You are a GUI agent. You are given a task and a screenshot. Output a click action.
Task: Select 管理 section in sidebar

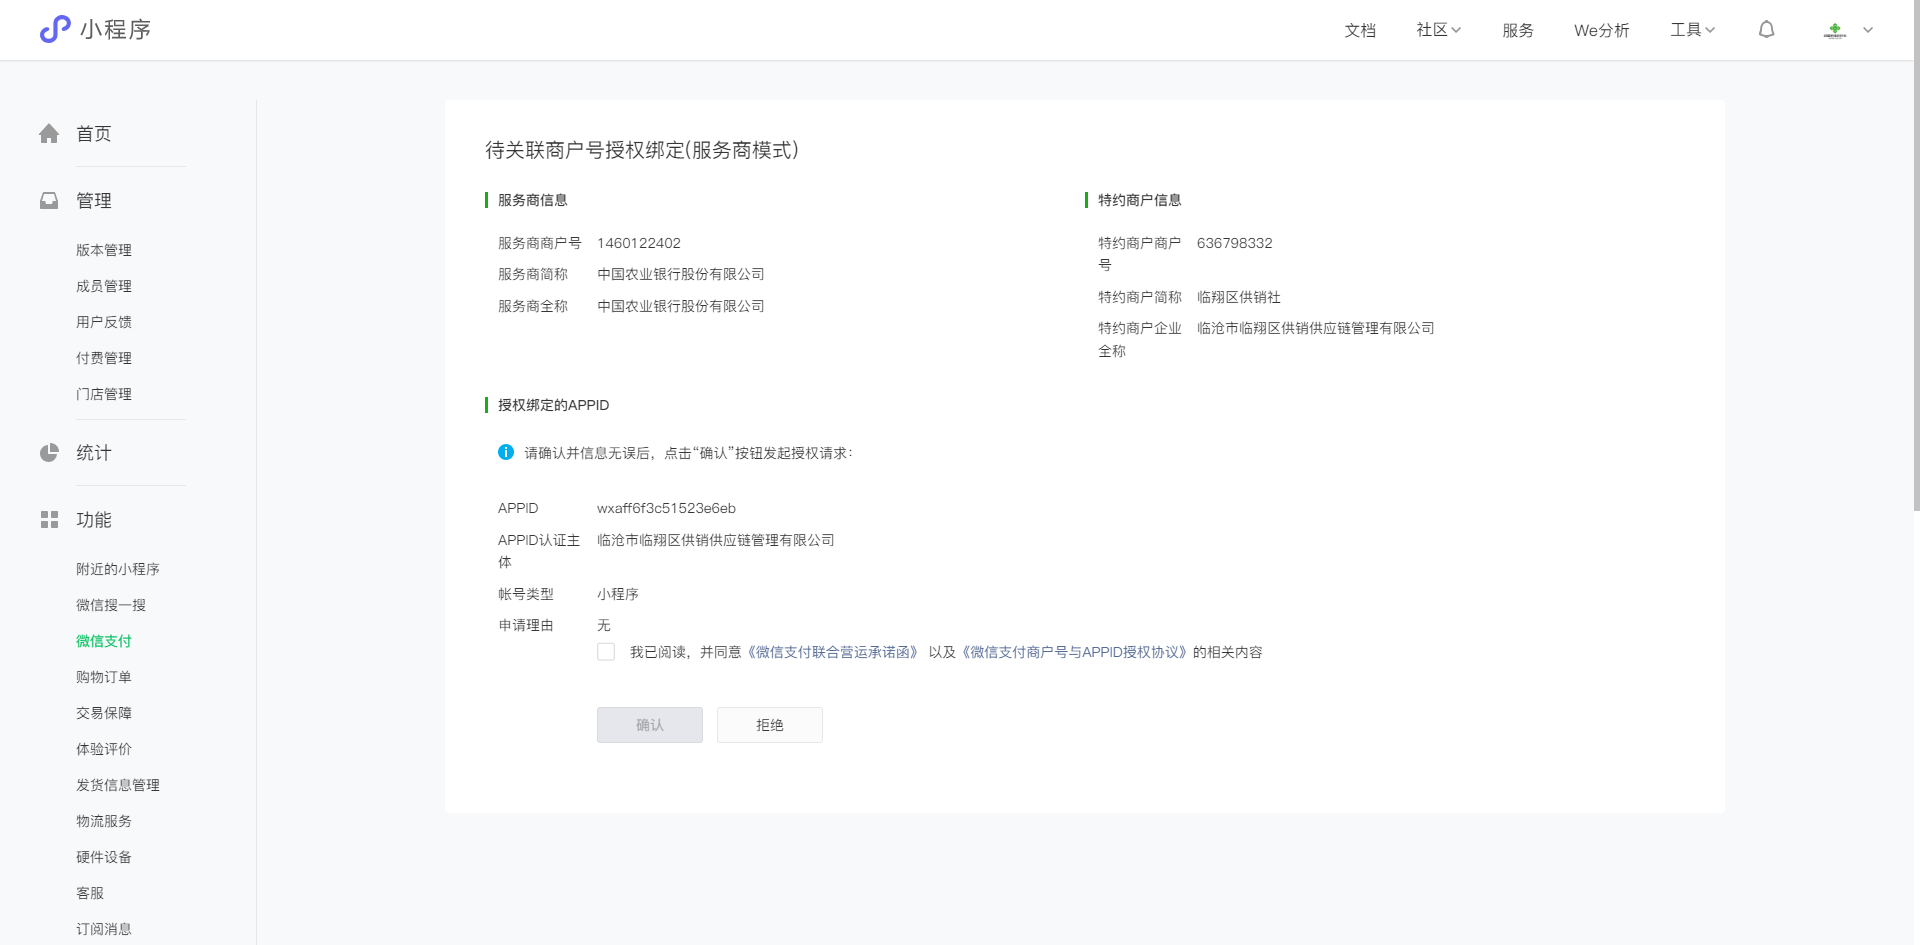pyautogui.click(x=94, y=201)
